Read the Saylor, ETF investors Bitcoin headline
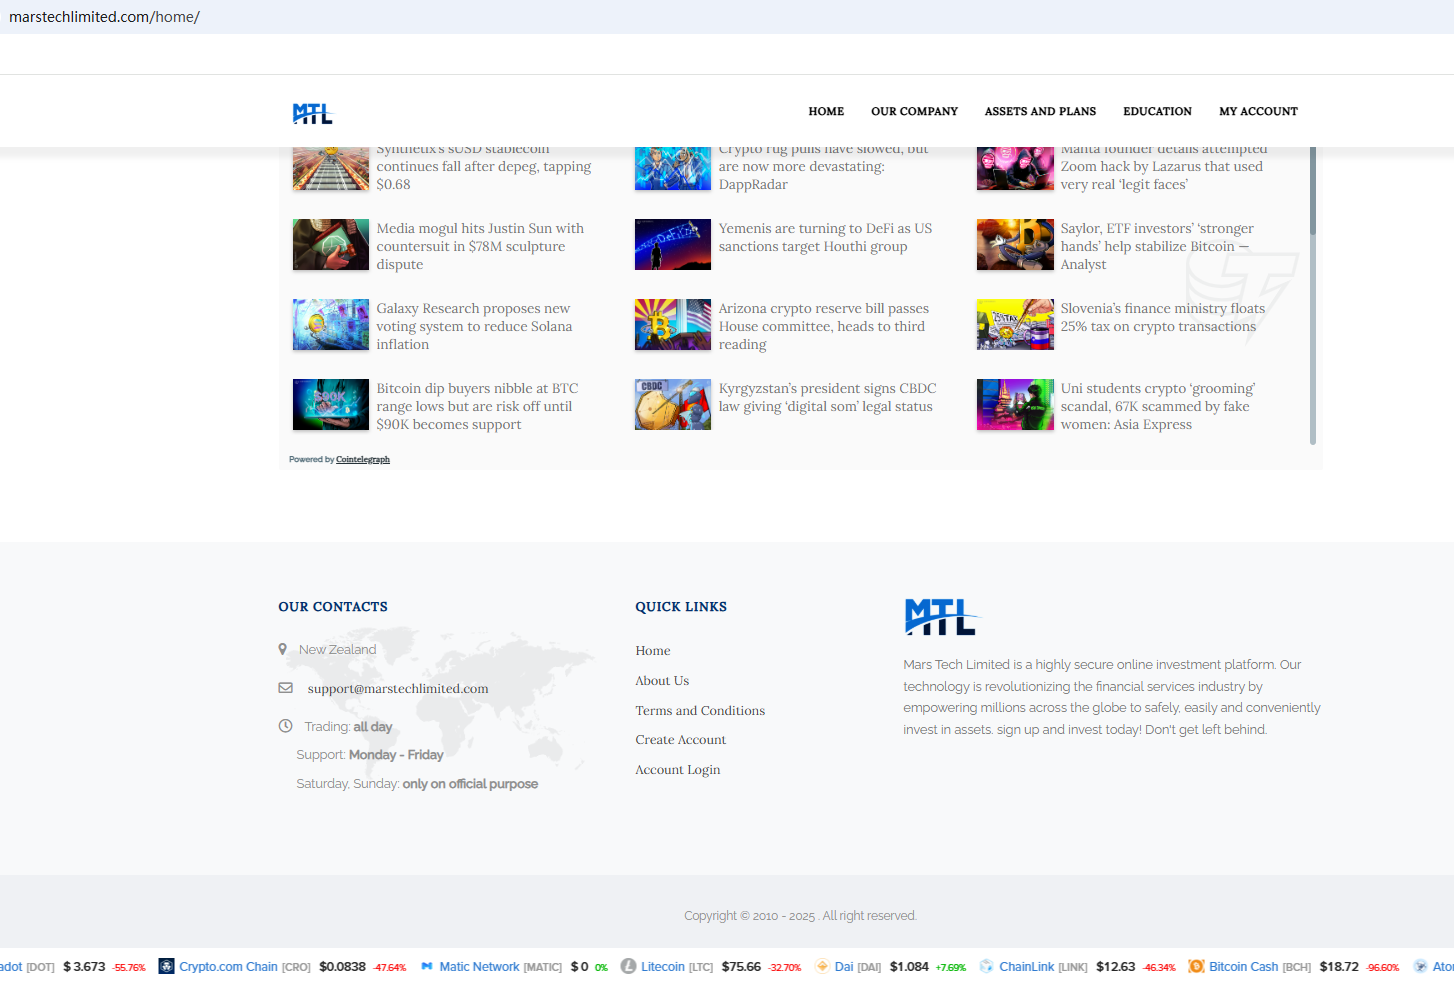The width and height of the screenshot is (1454, 983). 1157,246
